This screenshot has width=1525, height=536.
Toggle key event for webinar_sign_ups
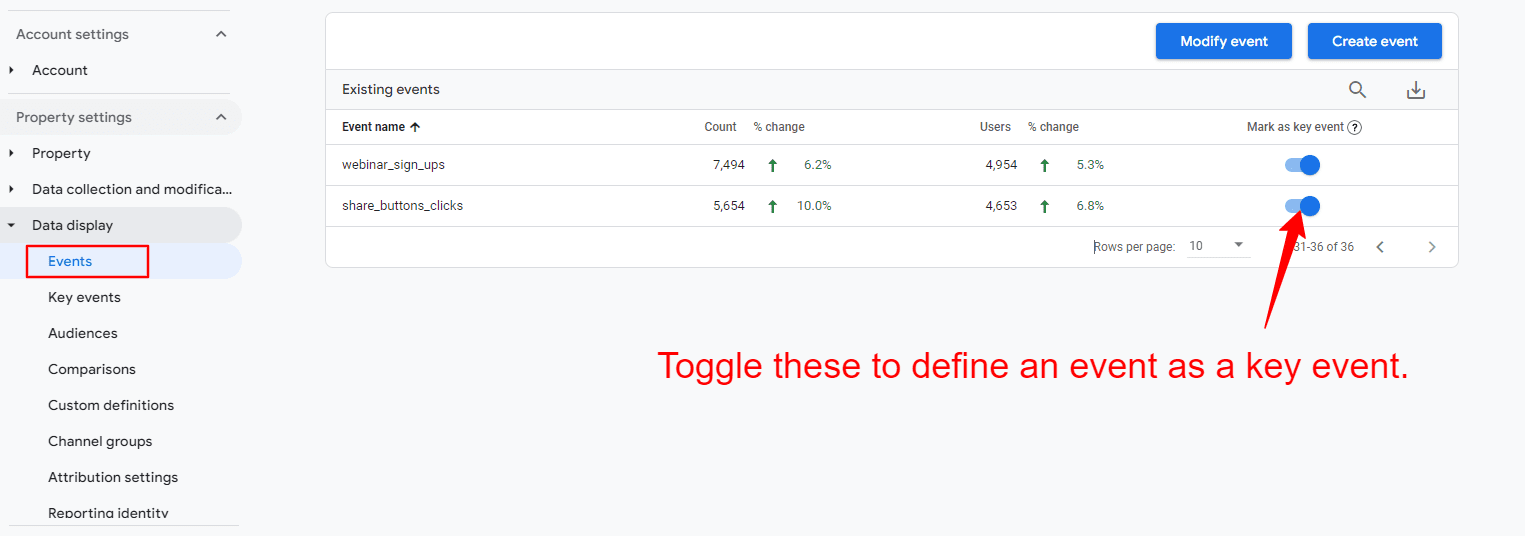coord(1302,165)
